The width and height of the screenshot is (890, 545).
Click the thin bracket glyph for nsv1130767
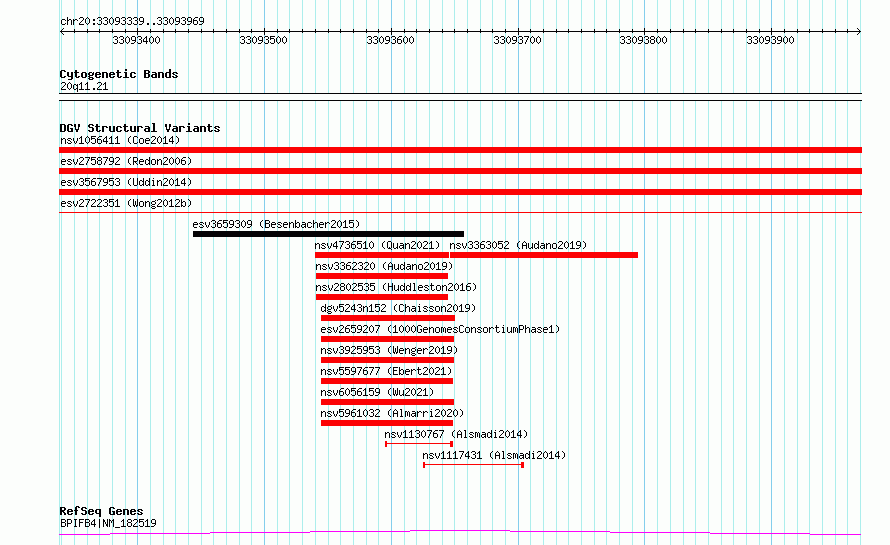click(x=419, y=444)
